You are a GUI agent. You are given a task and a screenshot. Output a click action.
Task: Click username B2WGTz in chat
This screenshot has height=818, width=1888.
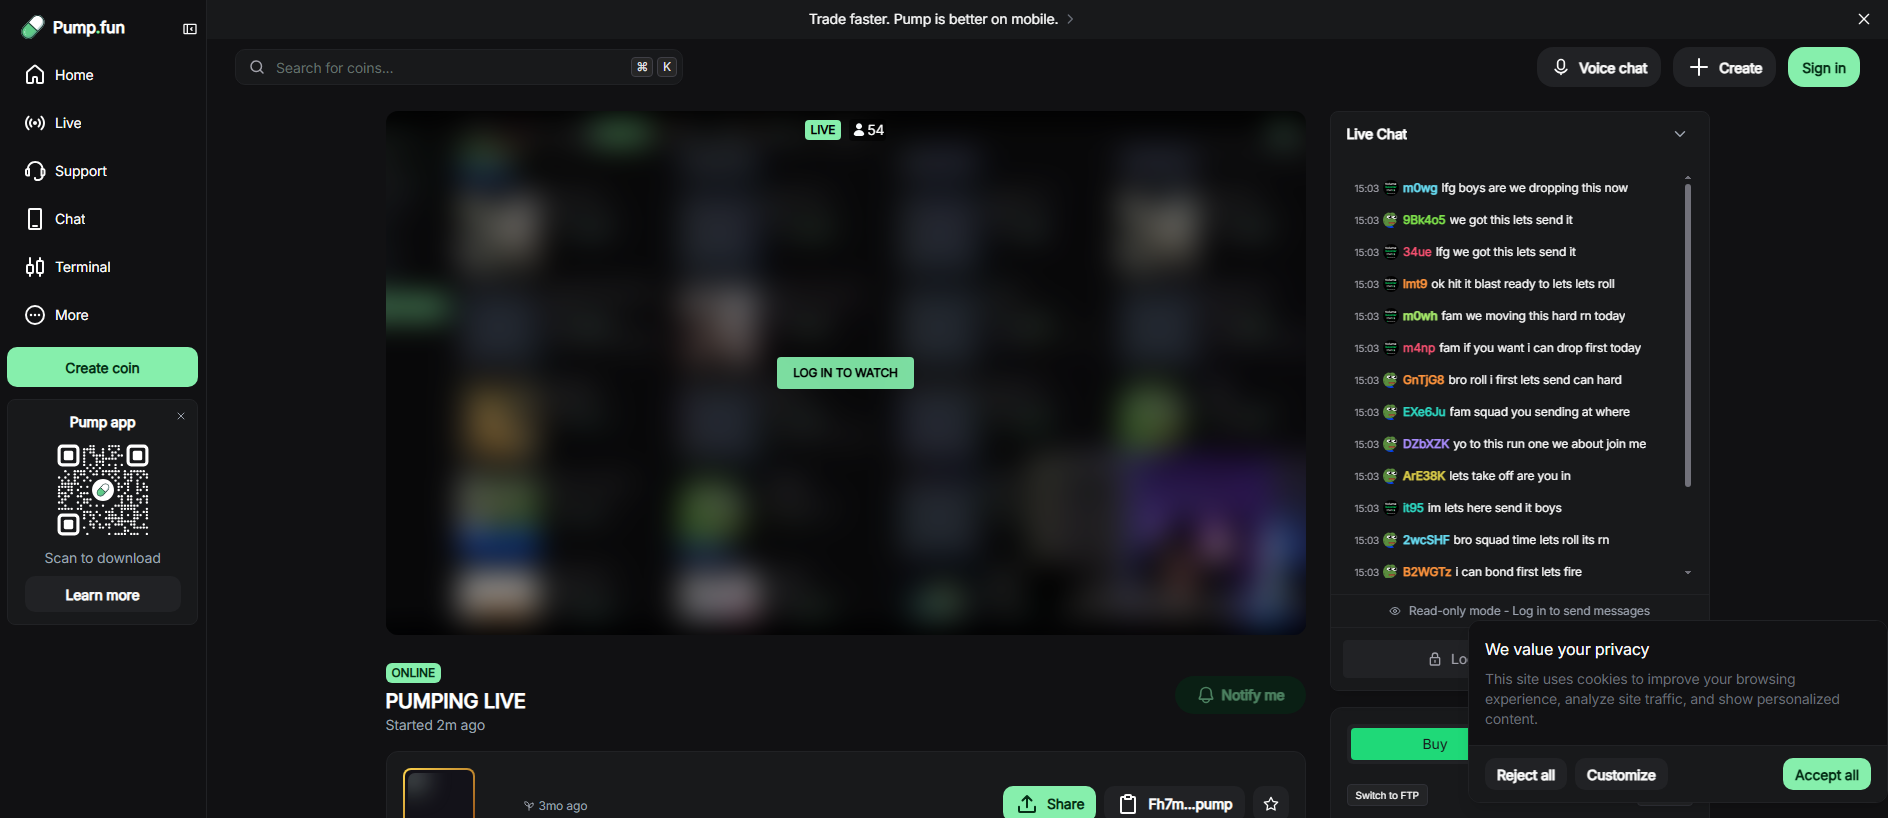tap(1427, 572)
